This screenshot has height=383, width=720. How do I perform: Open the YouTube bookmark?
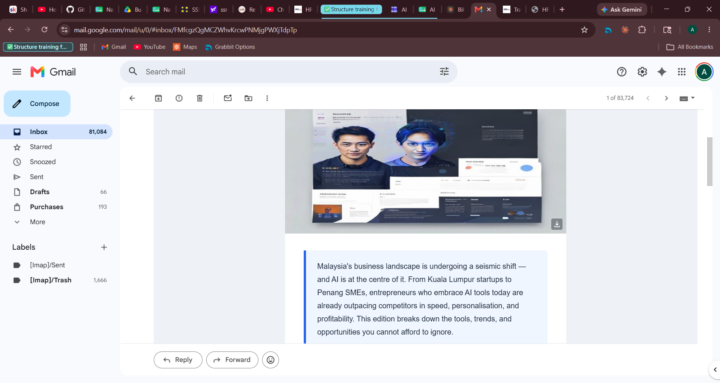coord(149,47)
